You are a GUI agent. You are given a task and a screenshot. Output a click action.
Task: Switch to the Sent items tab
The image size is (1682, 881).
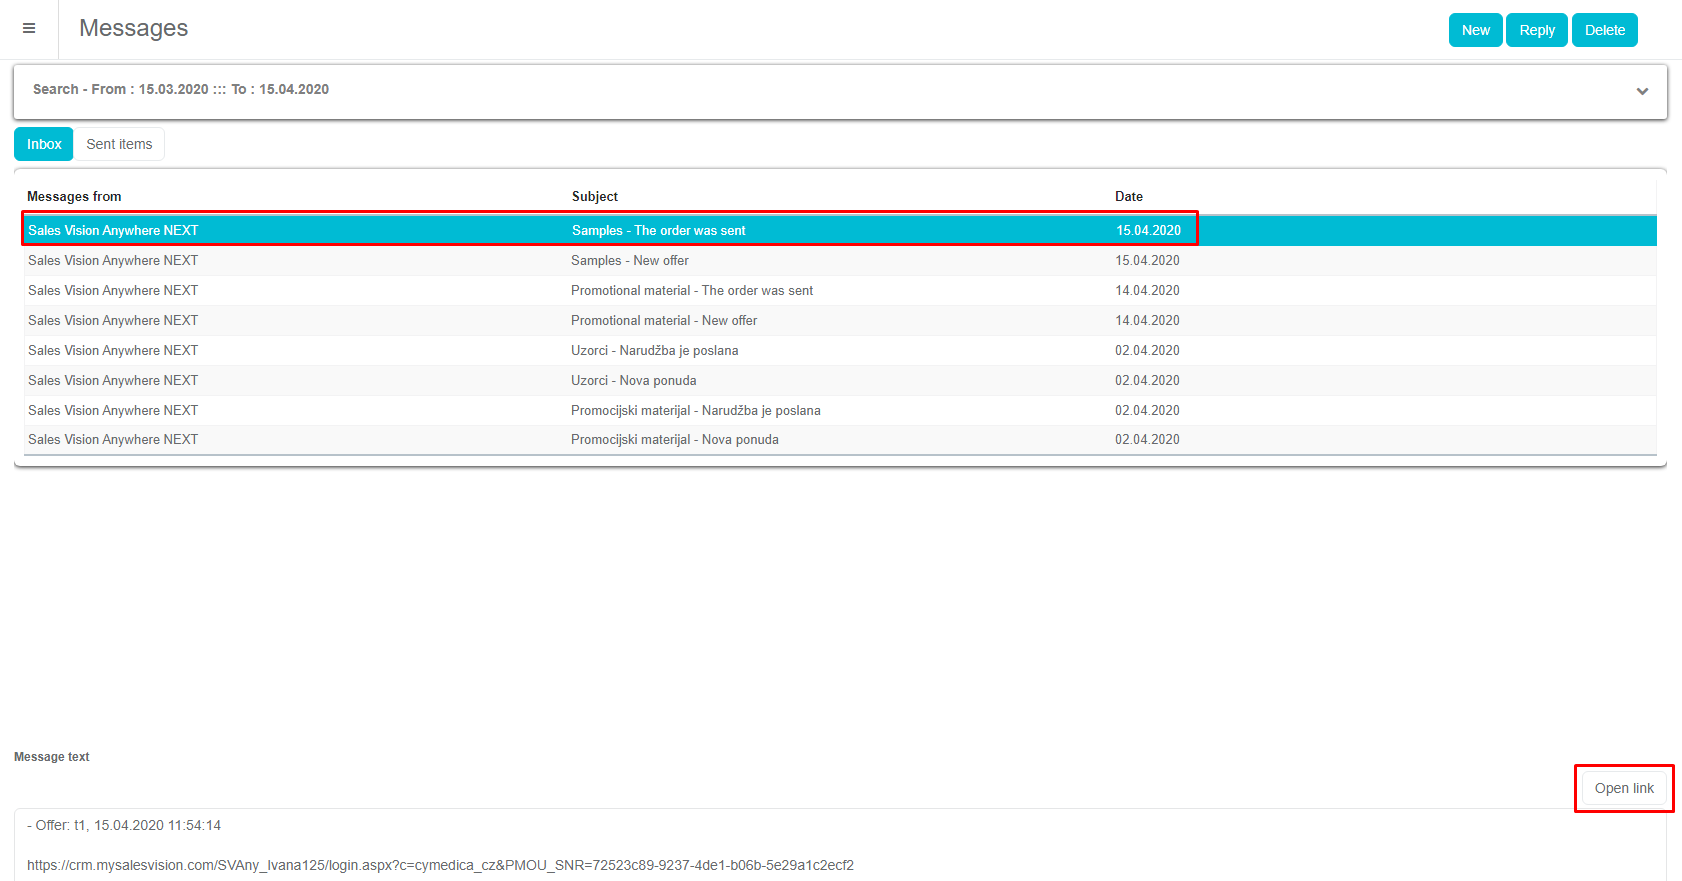click(x=119, y=144)
